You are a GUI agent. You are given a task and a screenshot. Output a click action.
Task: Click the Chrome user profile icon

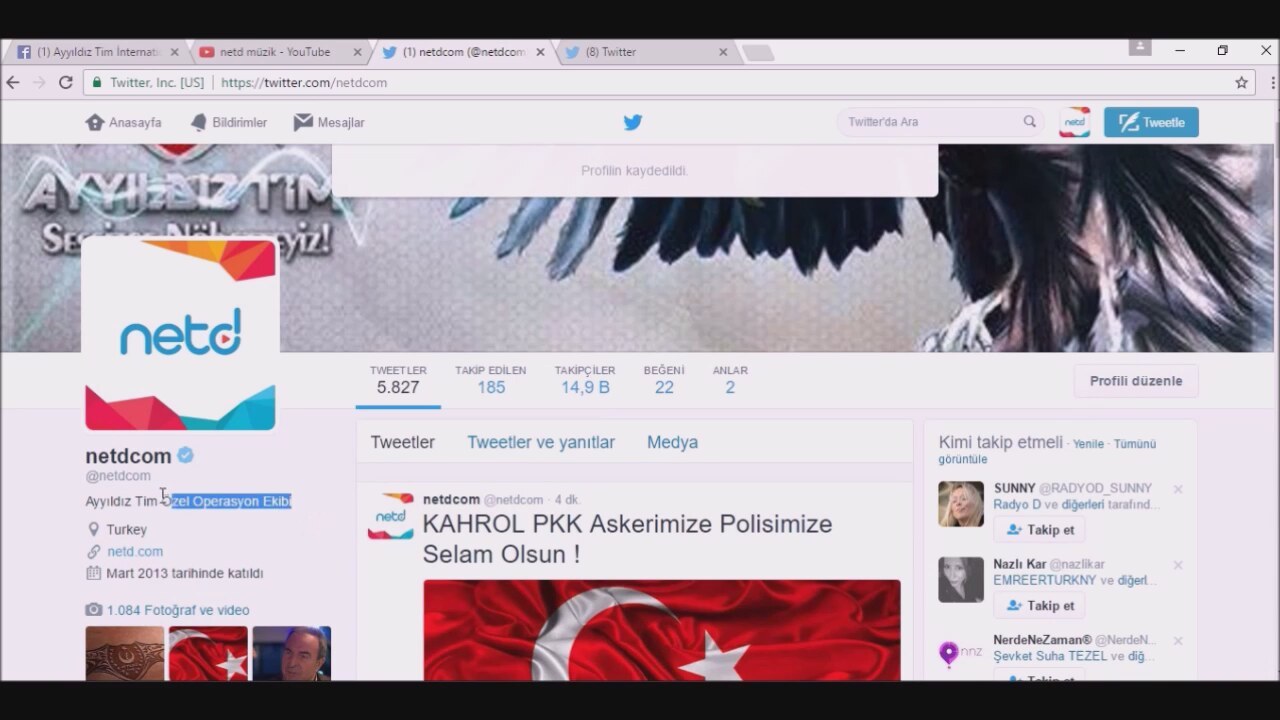(x=1140, y=48)
